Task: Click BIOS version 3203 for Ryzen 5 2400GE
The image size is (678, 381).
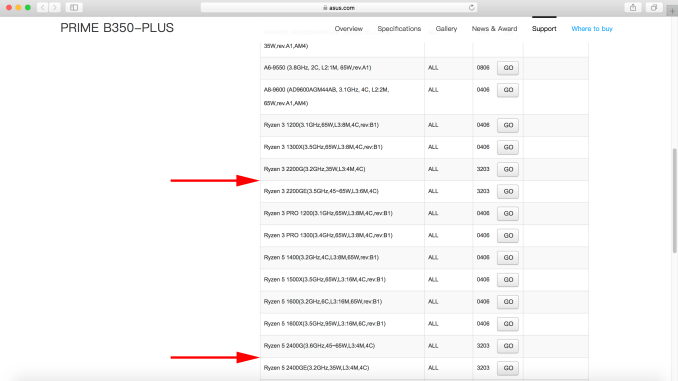Action: pos(483,368)
